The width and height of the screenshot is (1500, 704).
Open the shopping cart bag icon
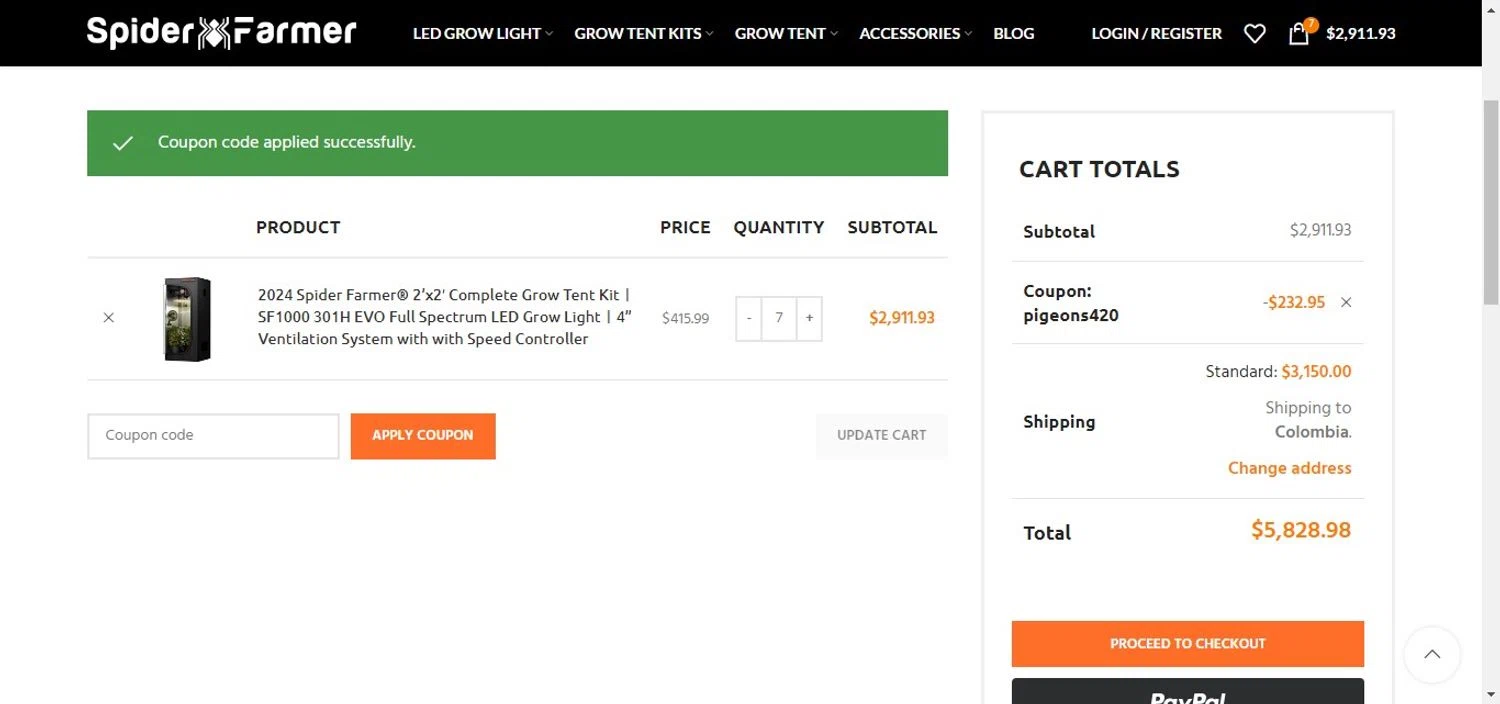click(x=1299, y=34)
